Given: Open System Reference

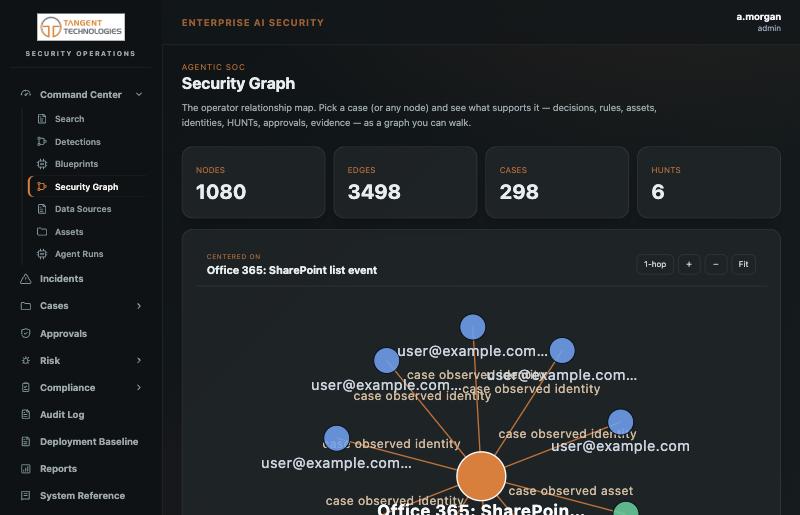Looking at the screenshot, I should [x=82, y=496].
